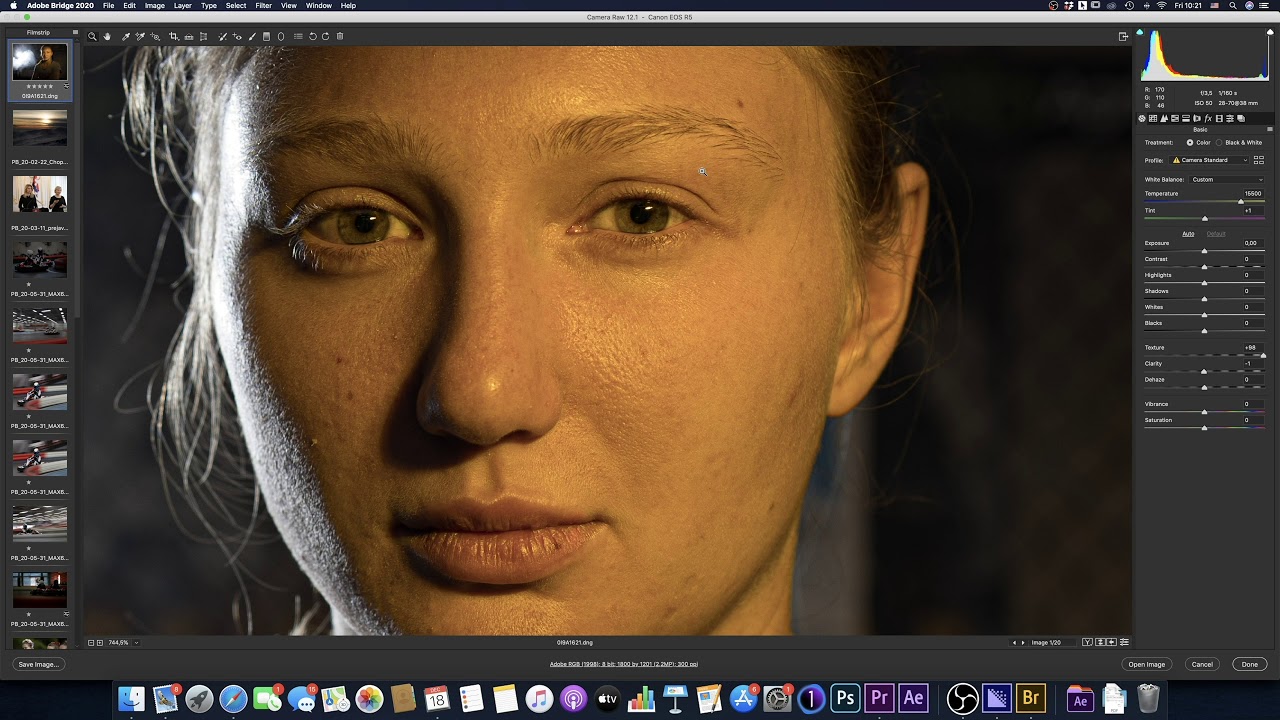Open the Window menu

click(319, 5)
